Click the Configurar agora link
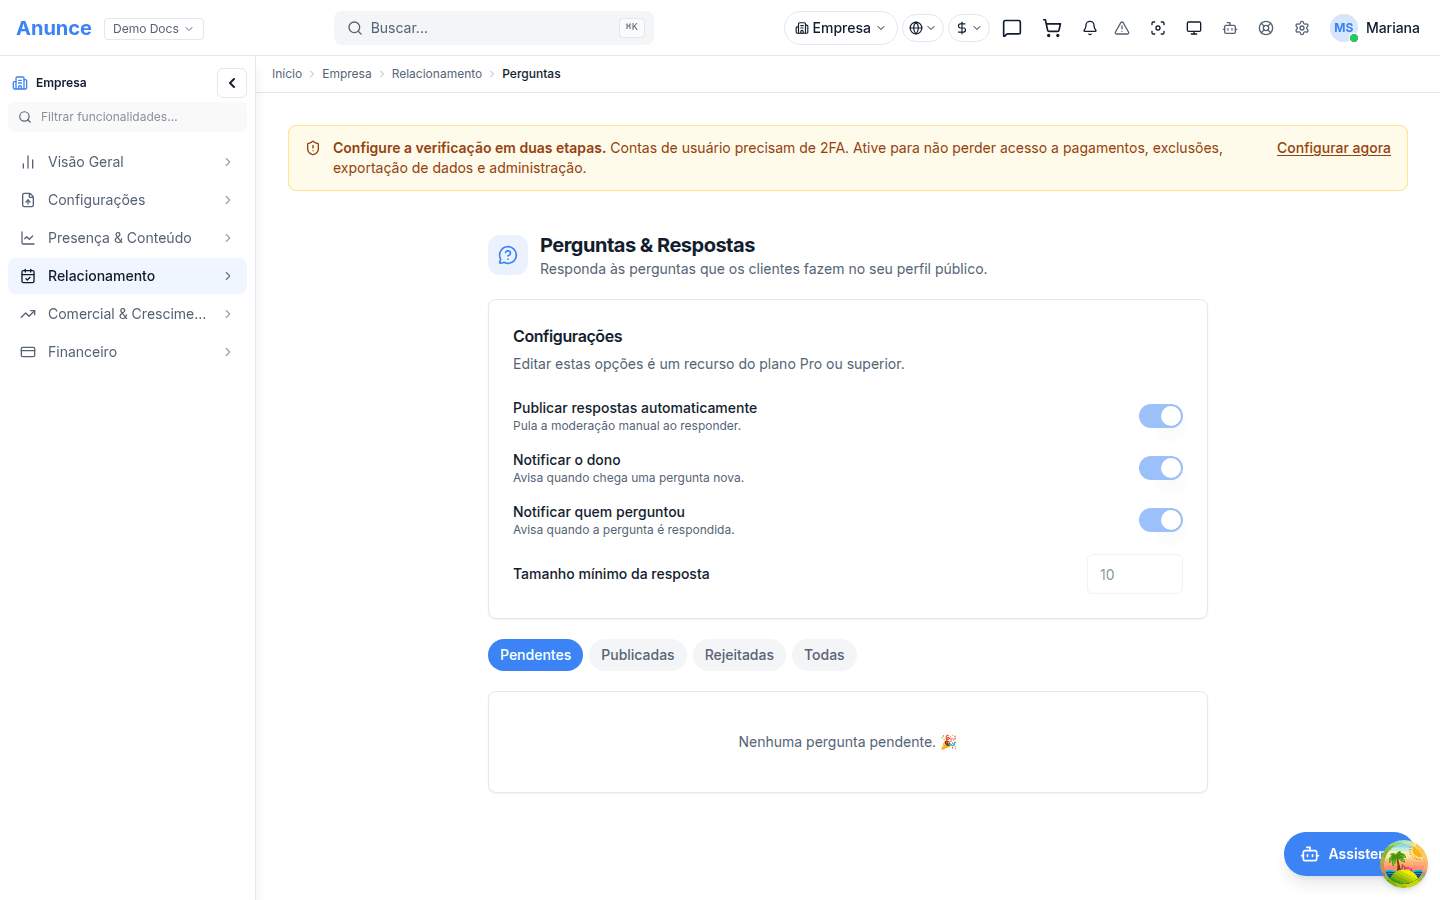The height and width of the screenshot is (900, 1440). 1333,148
